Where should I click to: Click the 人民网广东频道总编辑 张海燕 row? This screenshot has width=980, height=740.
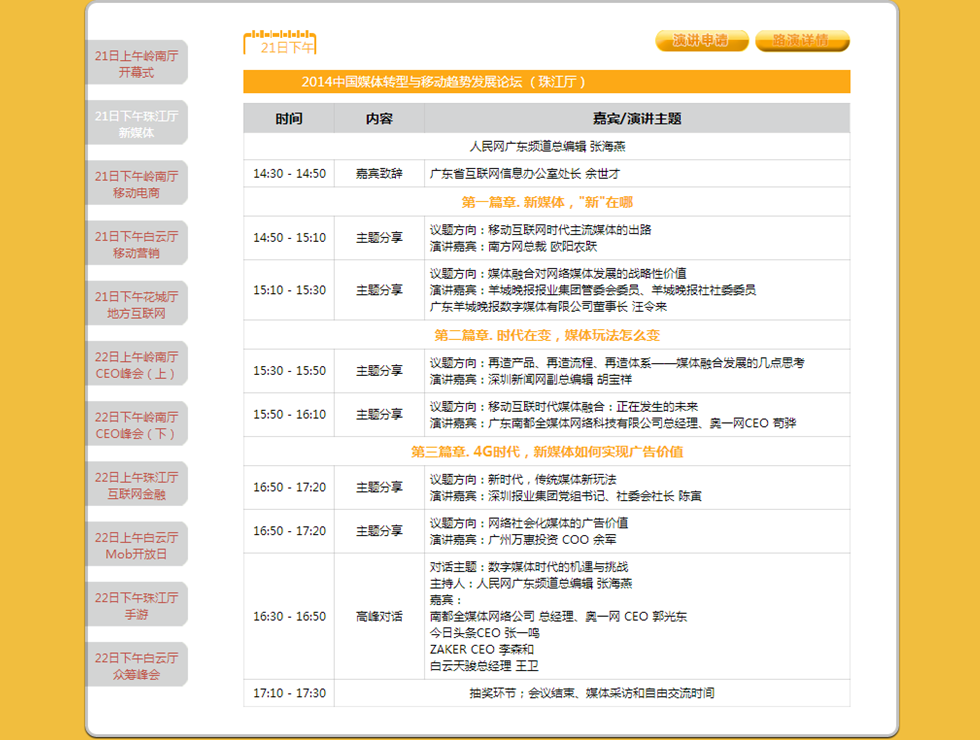(x=547, y=146)
